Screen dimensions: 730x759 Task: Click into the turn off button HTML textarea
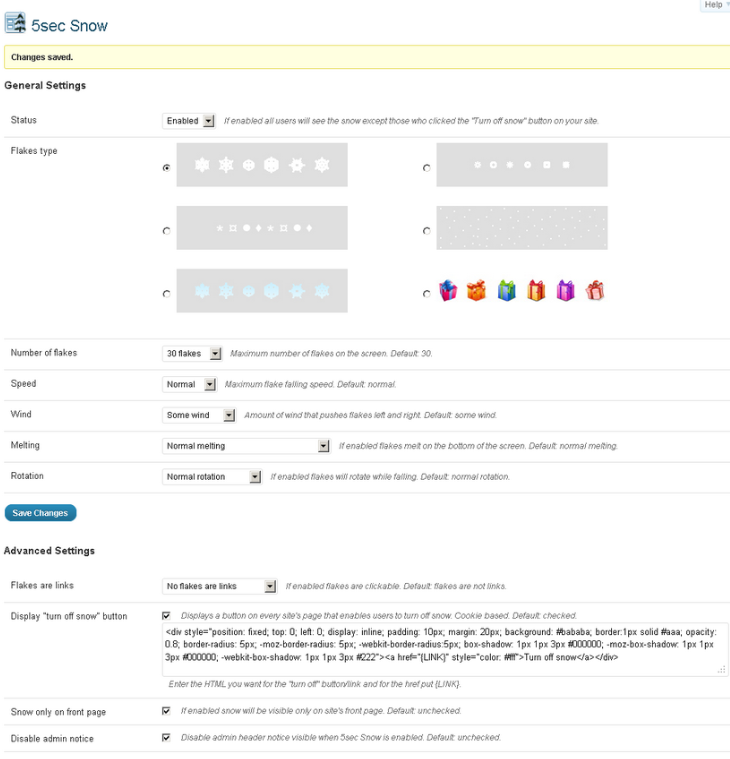[x=445, y=650]
